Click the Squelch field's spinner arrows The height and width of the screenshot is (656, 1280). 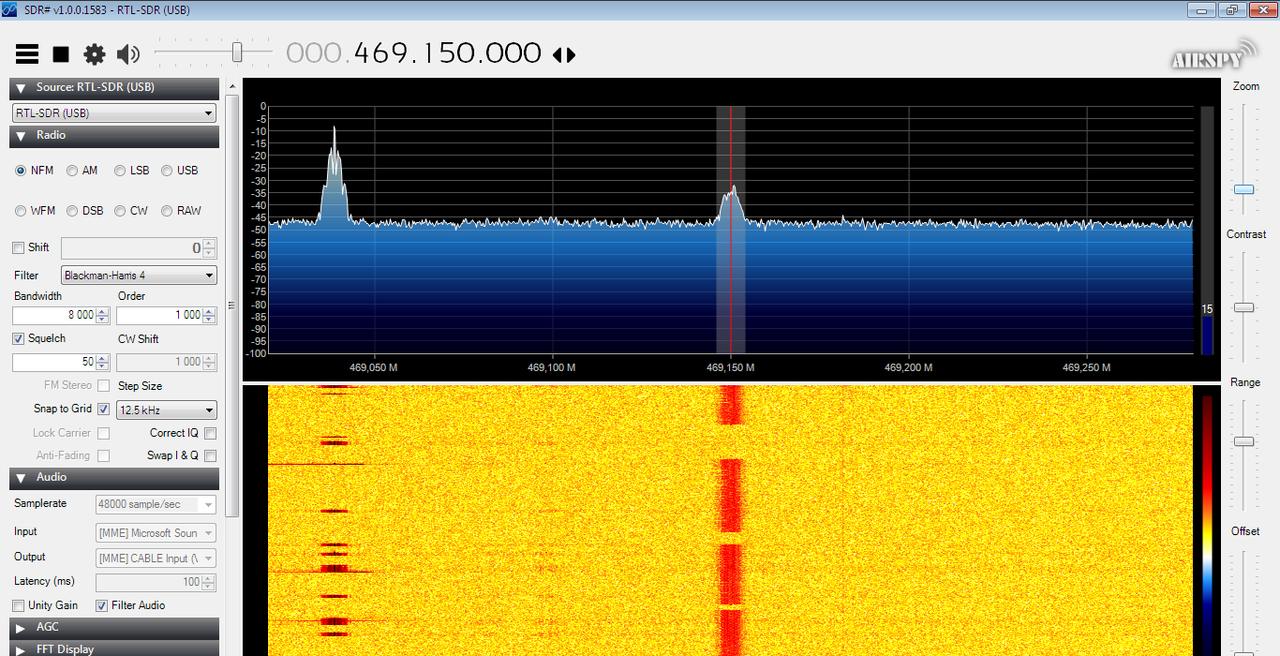pyautogui.click(x=104, y=362)
